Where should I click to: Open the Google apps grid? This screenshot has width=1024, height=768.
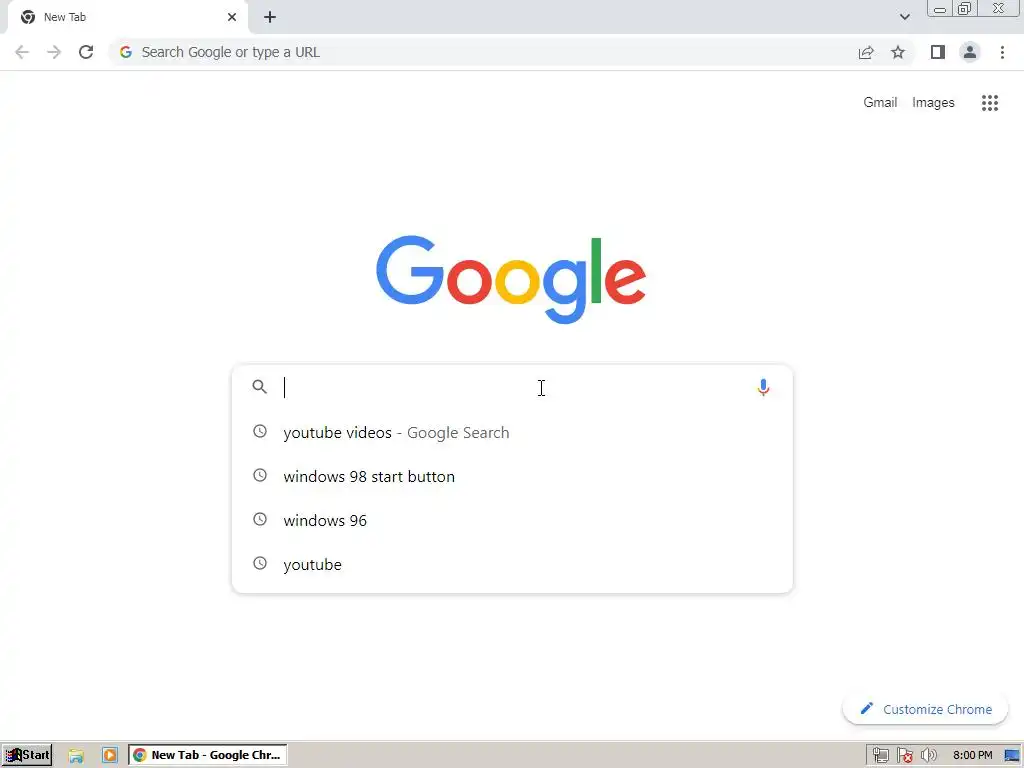[989, 103]
